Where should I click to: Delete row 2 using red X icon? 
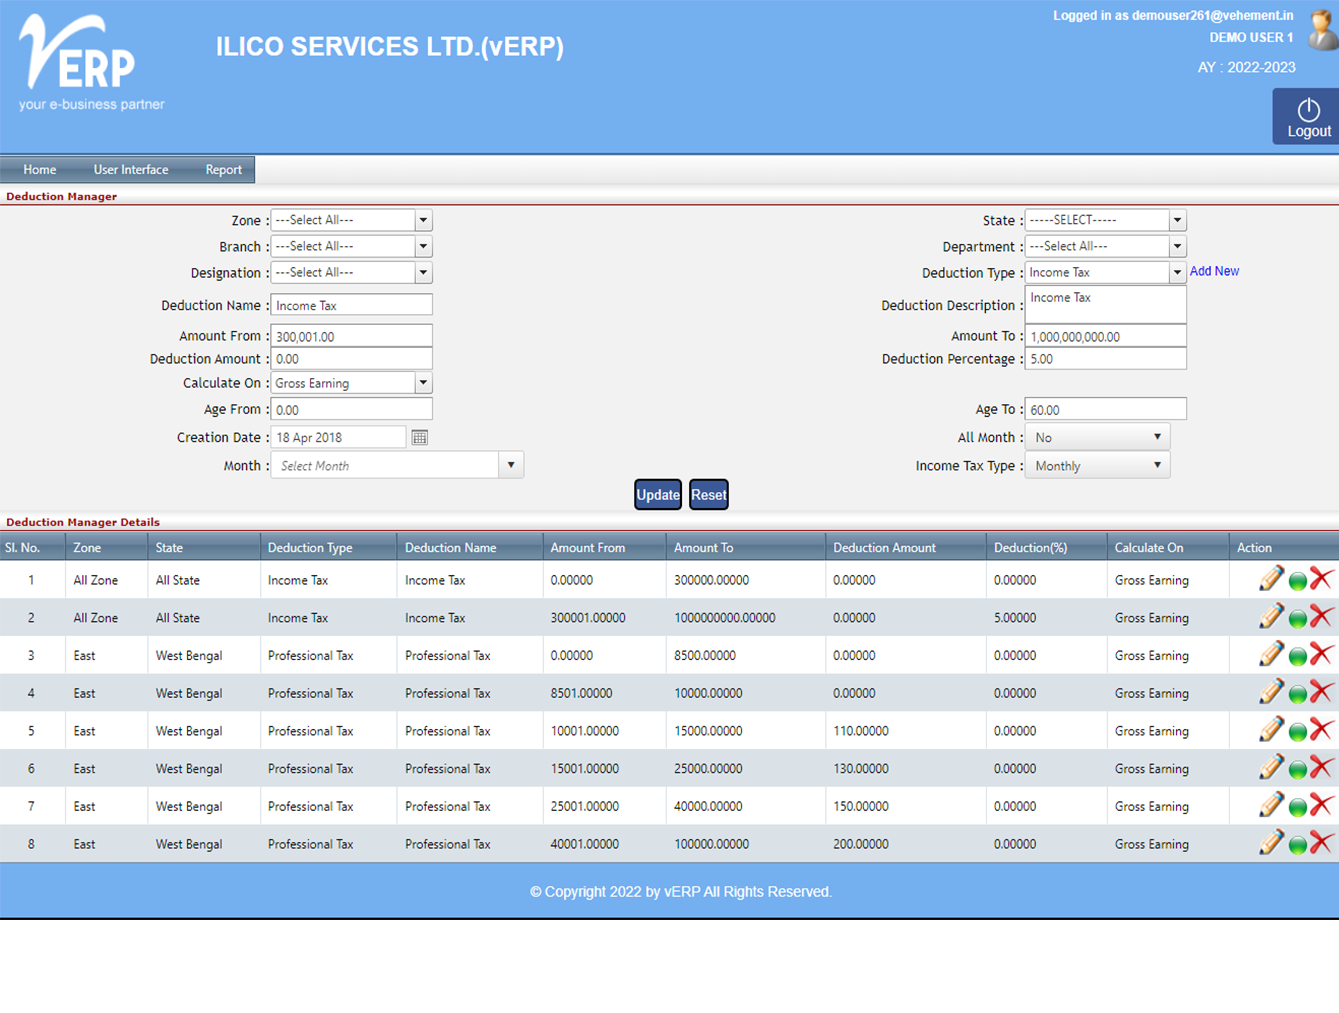click(x=1321, y=616)
